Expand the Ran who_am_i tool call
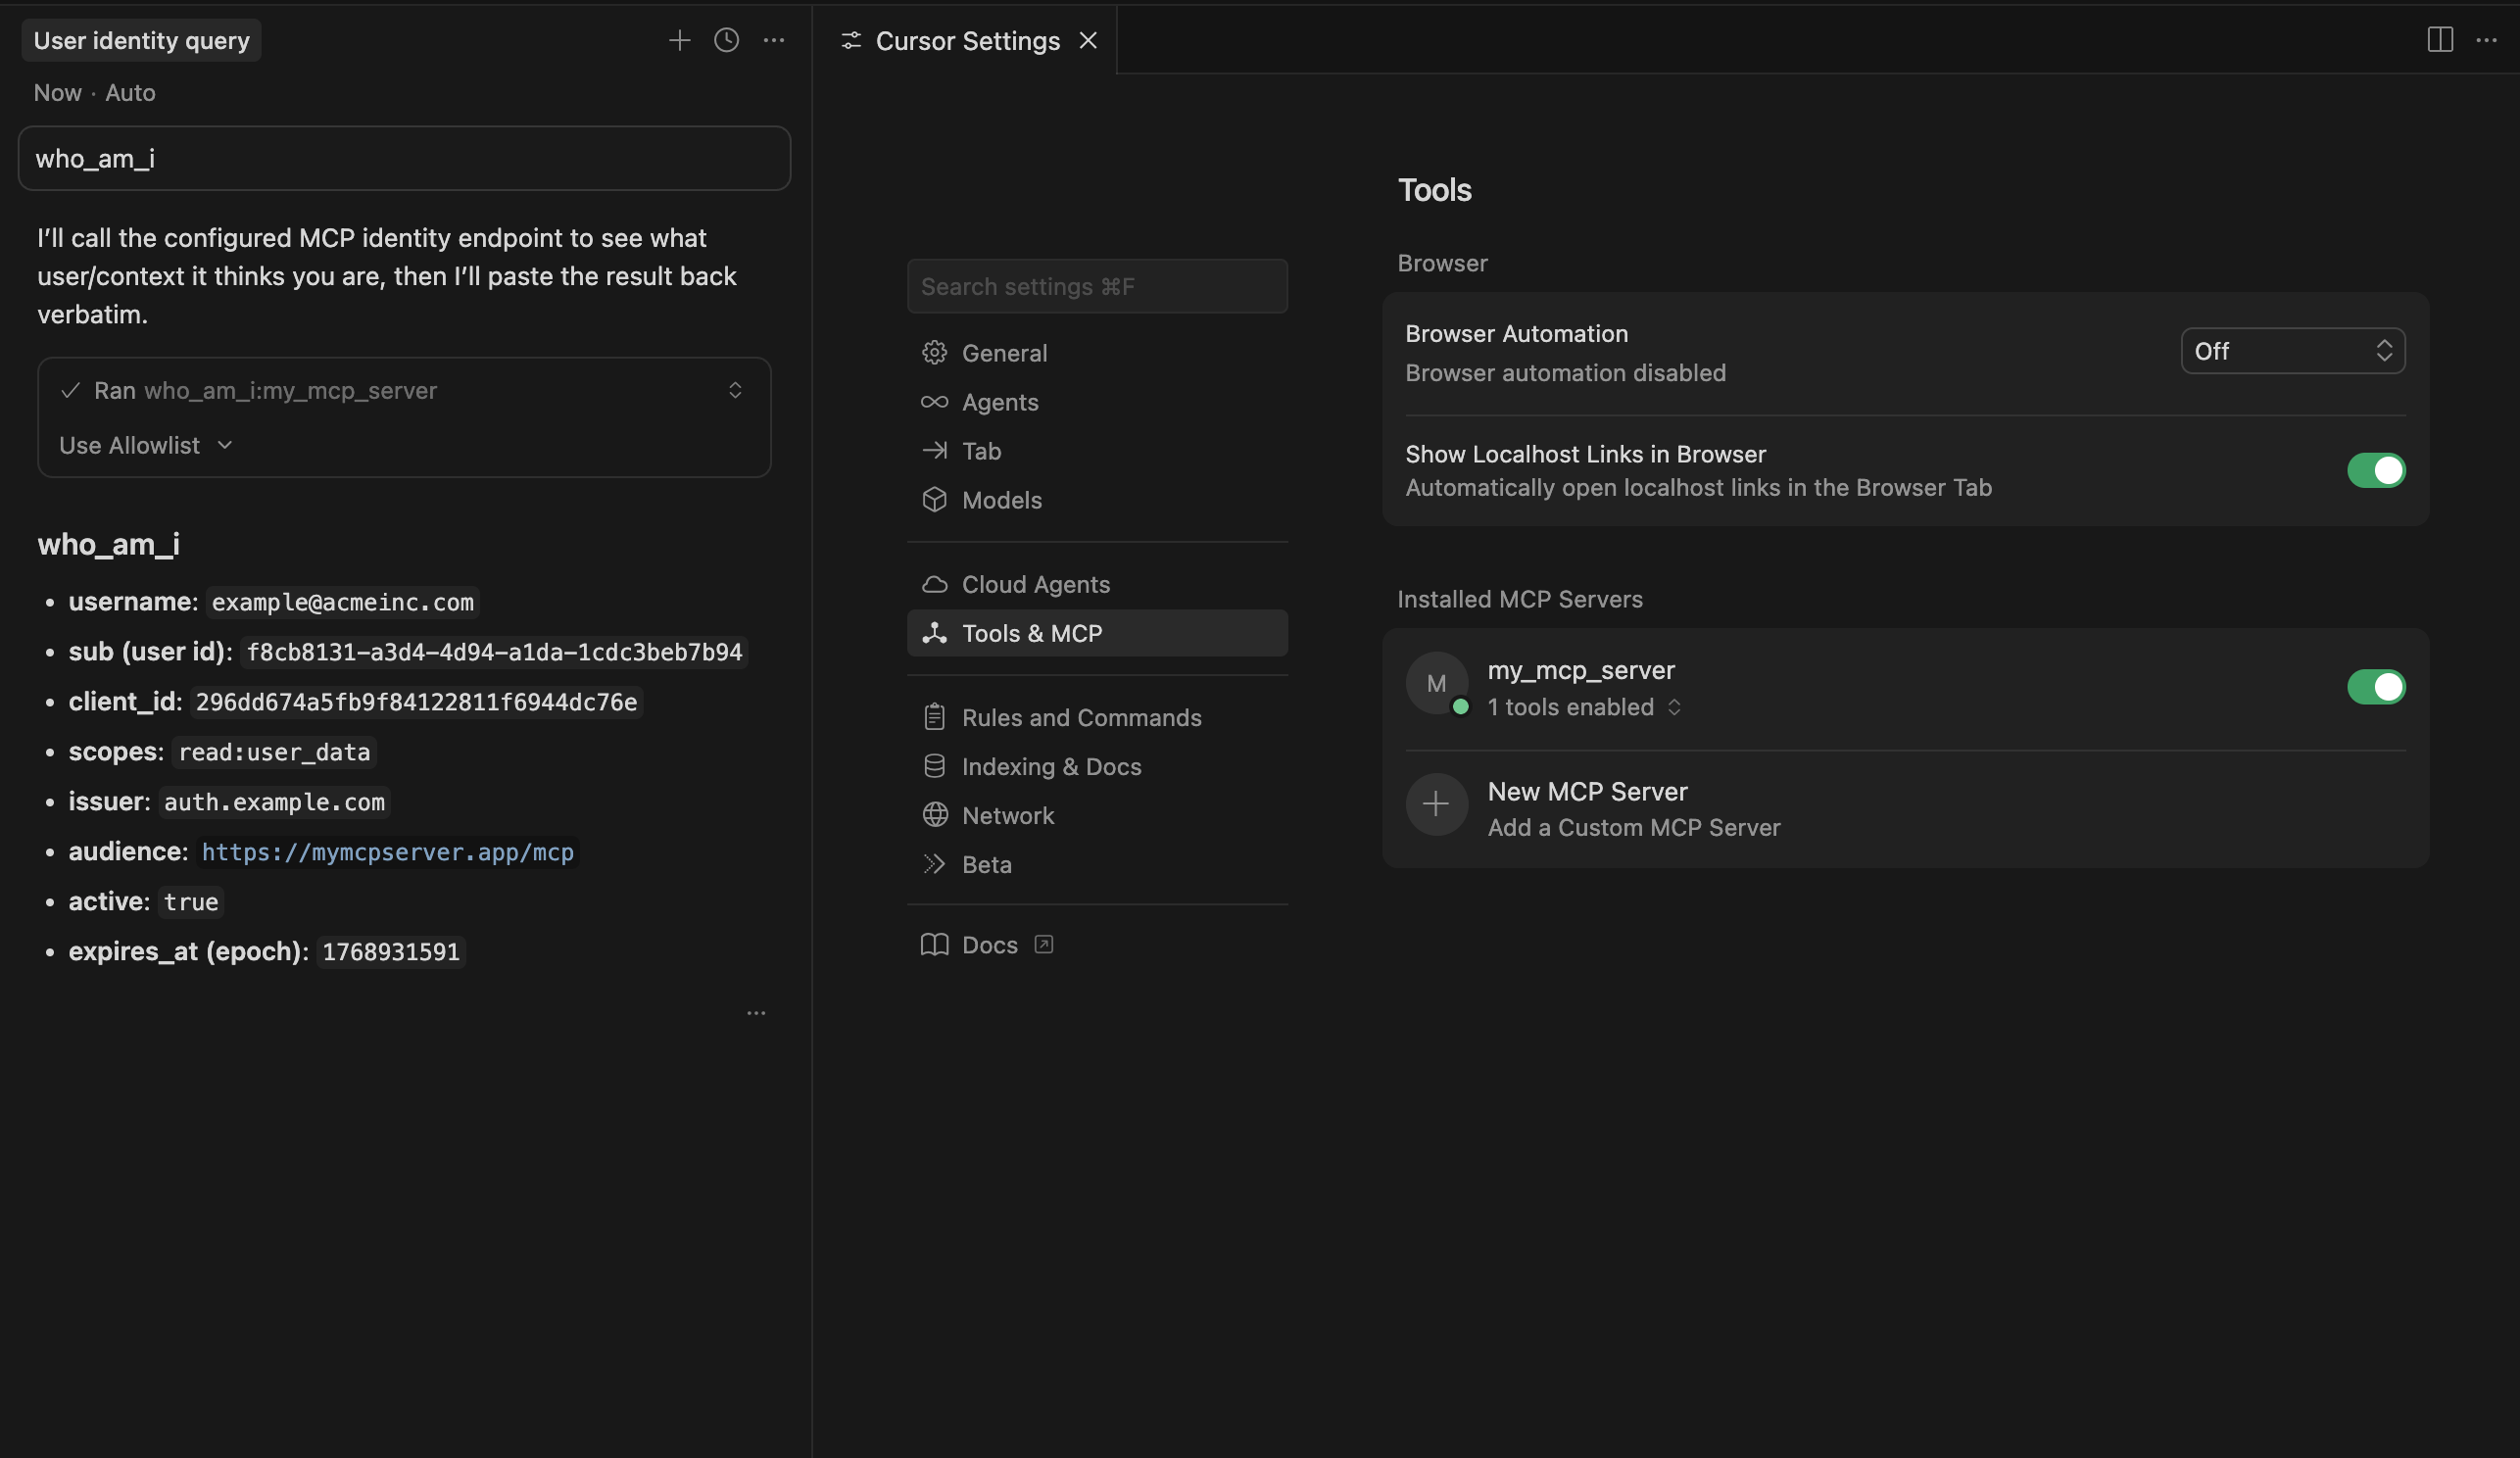This screenshot has height=1458, width=2520. point(735,390)
